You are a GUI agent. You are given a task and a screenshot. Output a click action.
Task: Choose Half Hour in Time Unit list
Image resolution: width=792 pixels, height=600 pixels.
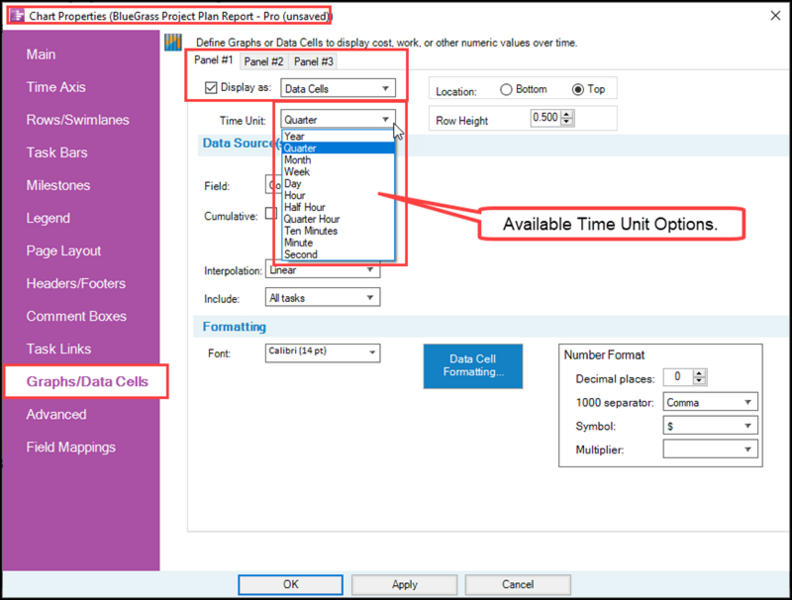click(x=338, y=207)
